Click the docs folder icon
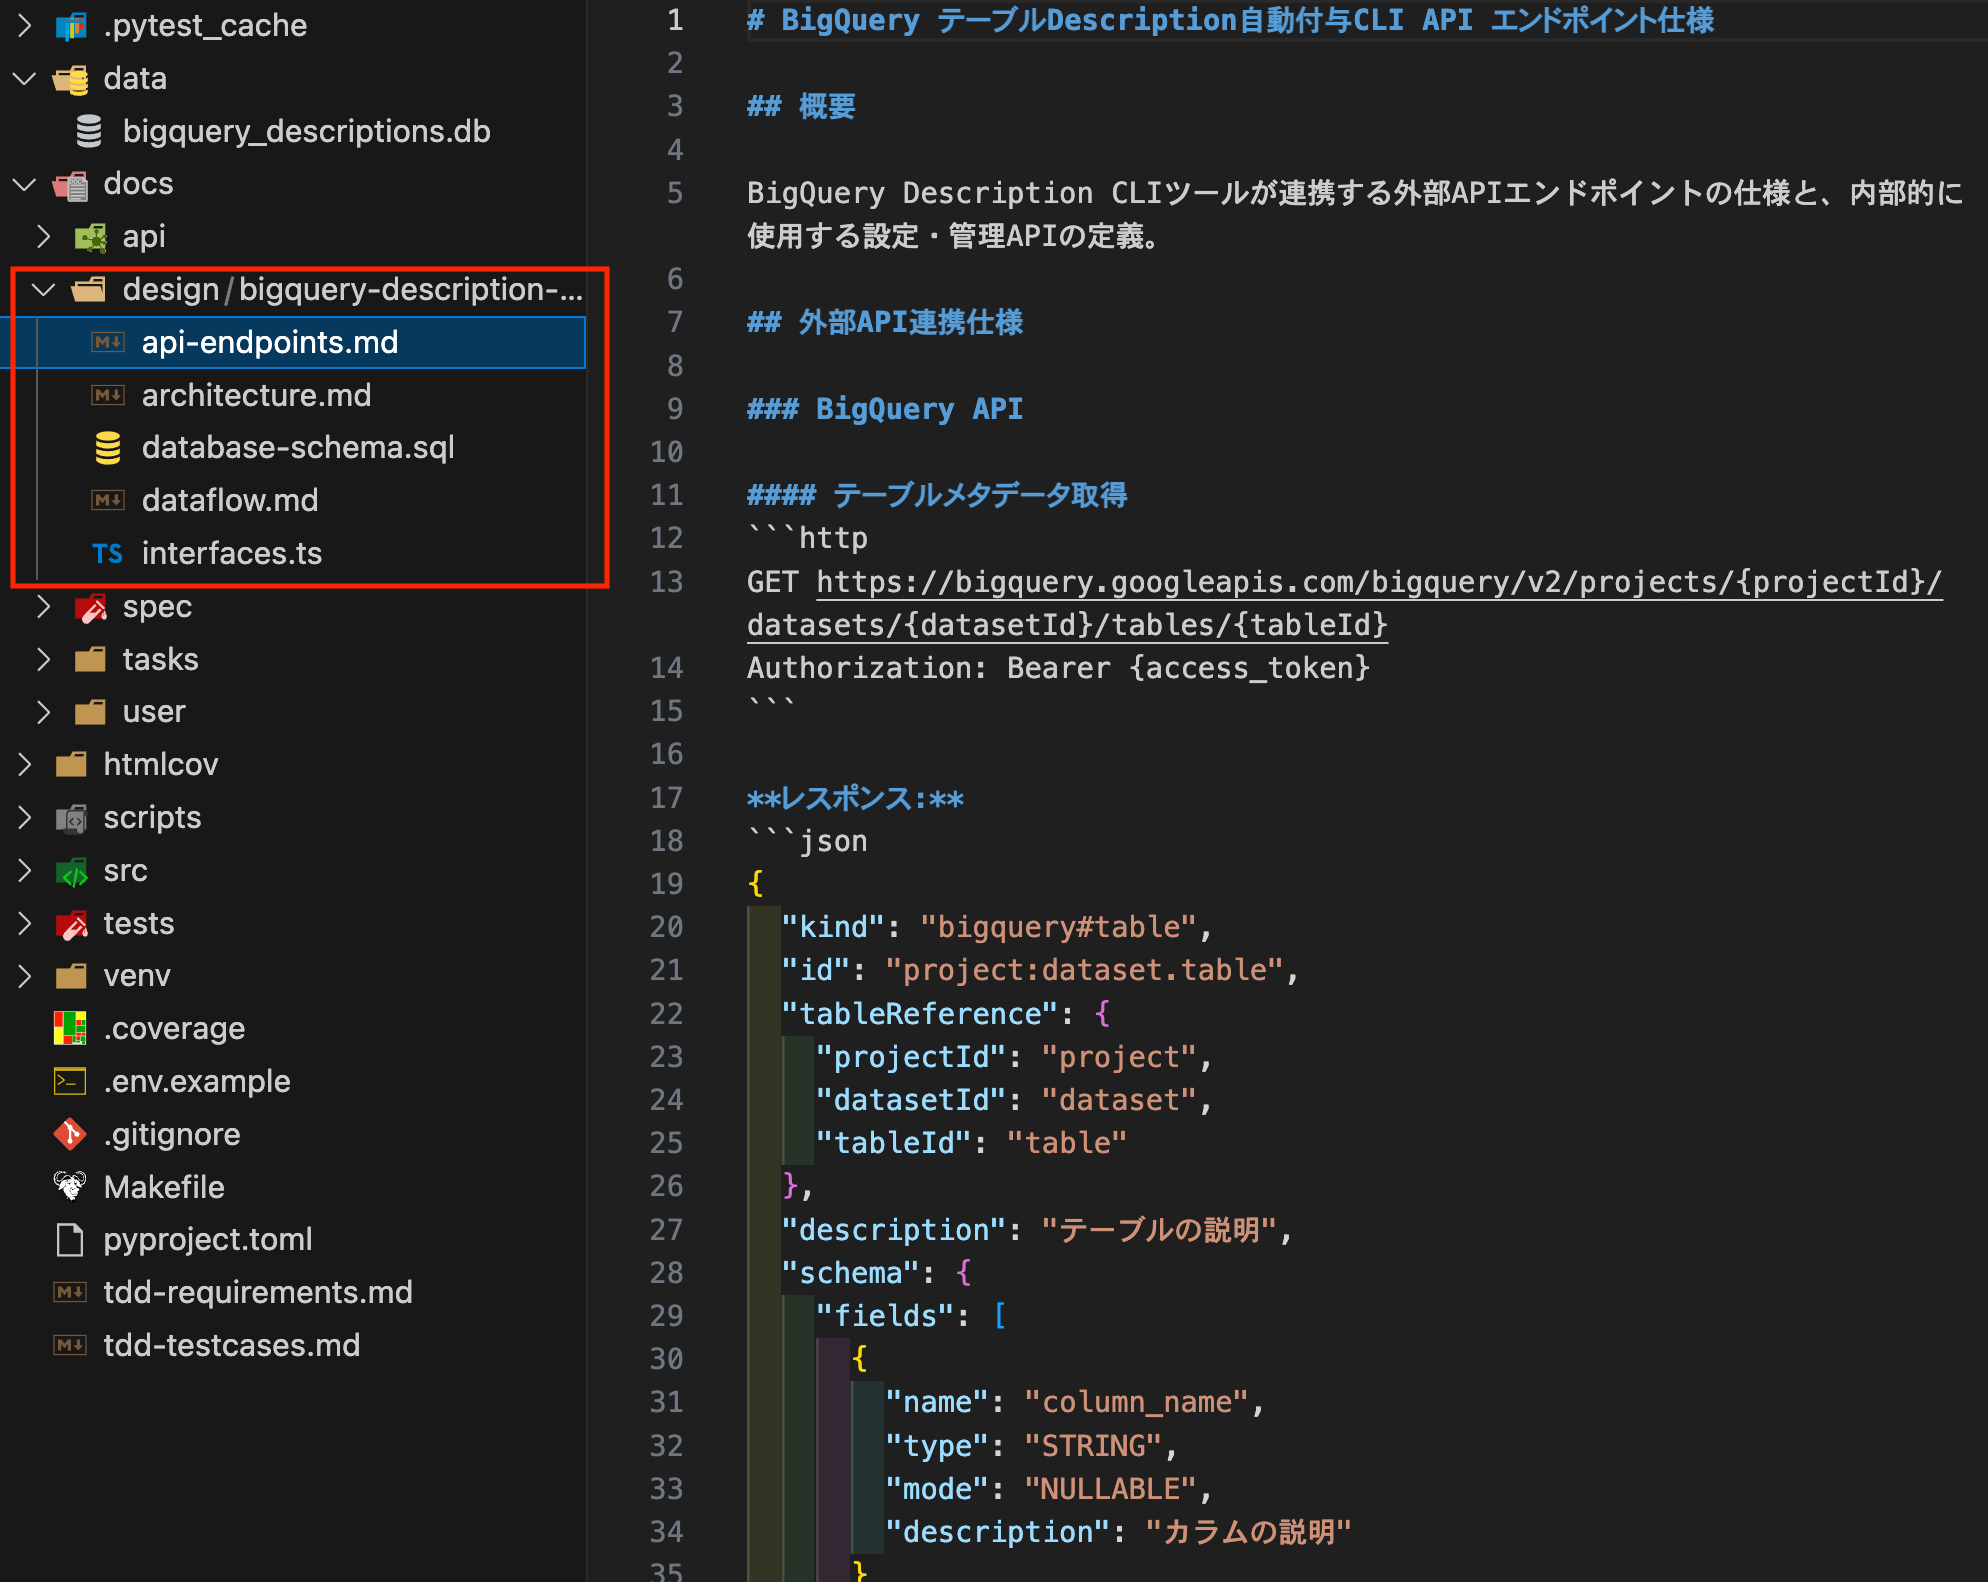The height and width of the screenshot is (1582, 1988). [71, 184]
